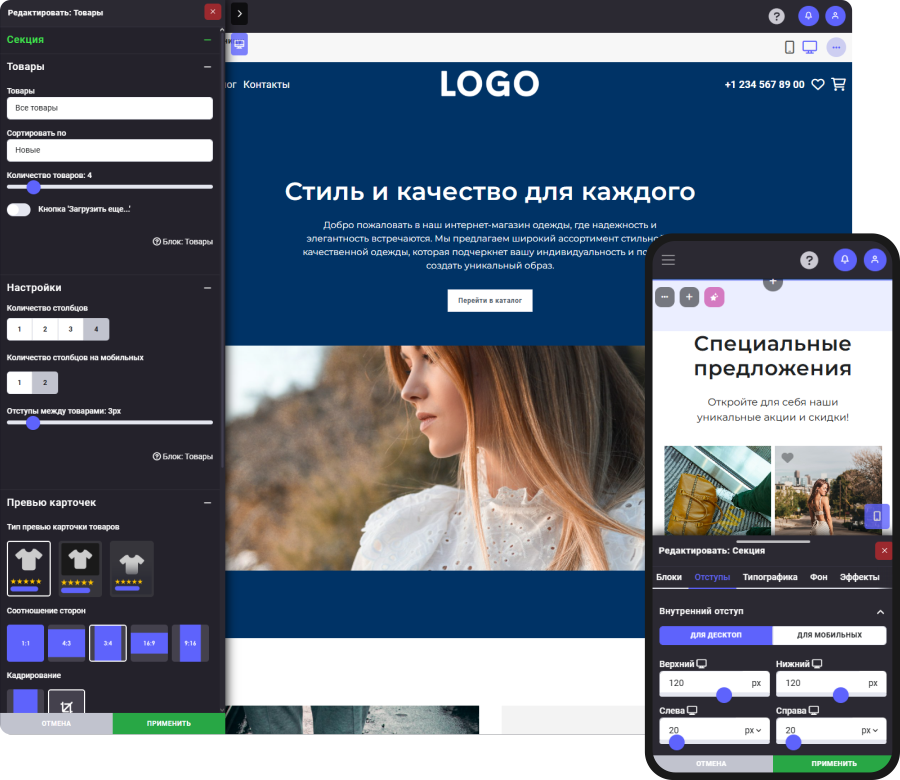Click the pink magic-wand icon in mobile preview

(715, 297)
